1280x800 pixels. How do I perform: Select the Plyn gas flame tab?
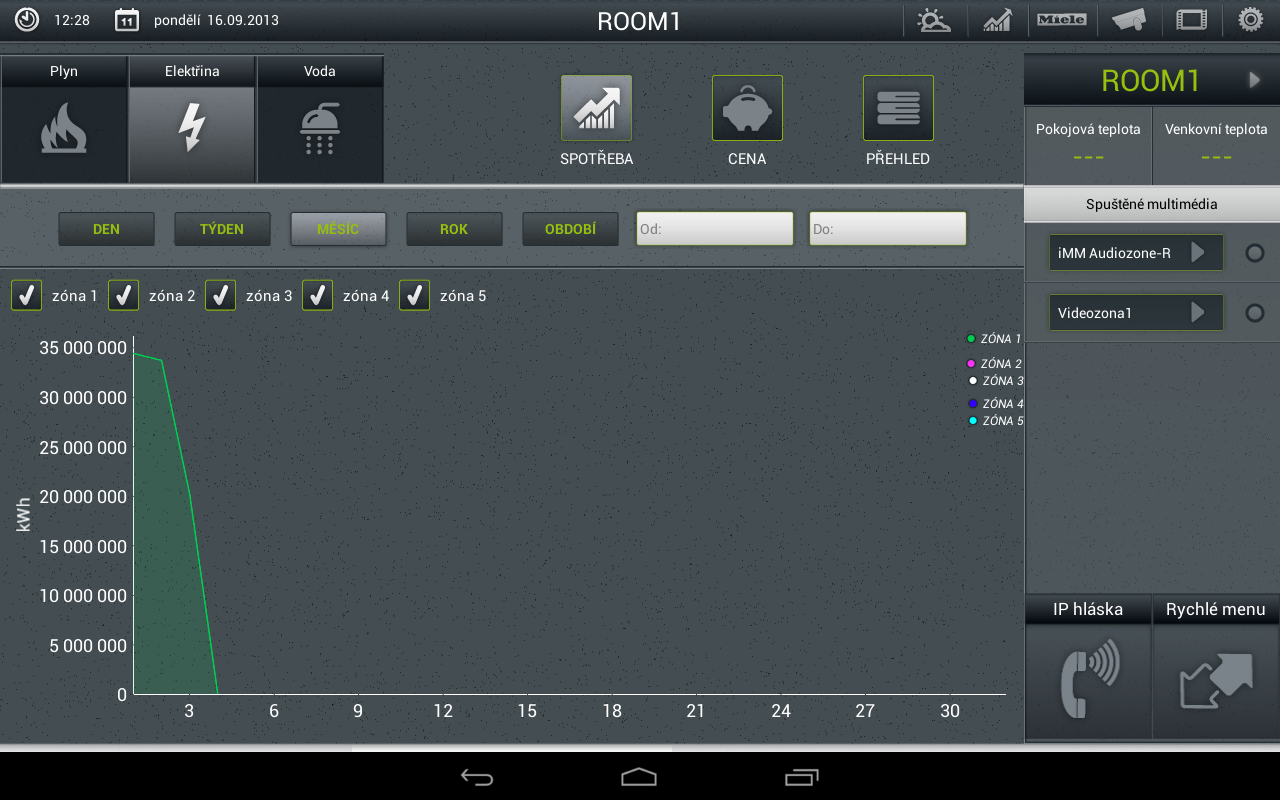coord(64,119)
